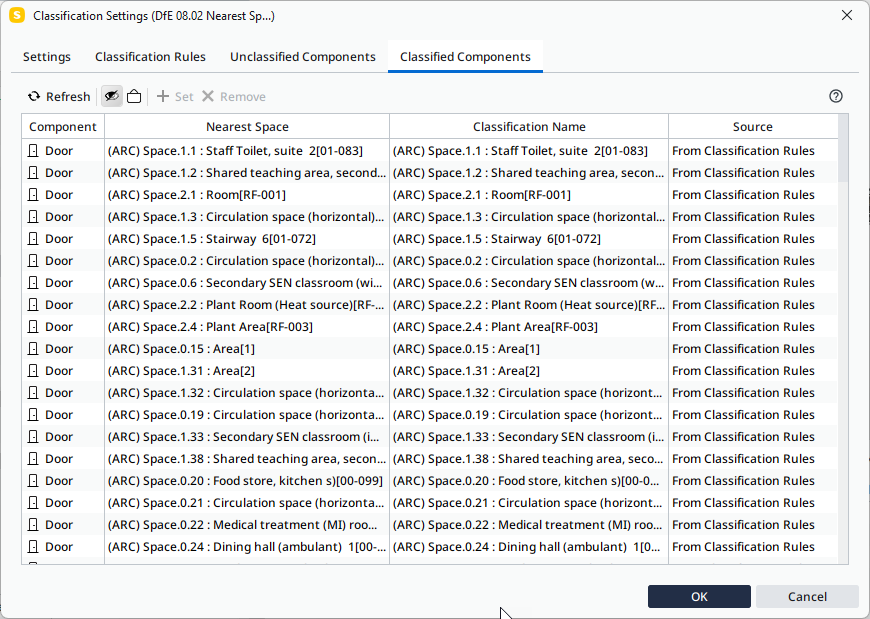Select Classification Name cell 'Space.1.33 : Secondary SEN classroom'
Image resolution: width=870 pixels, height=619 pixels.
[x=528, y=437]
